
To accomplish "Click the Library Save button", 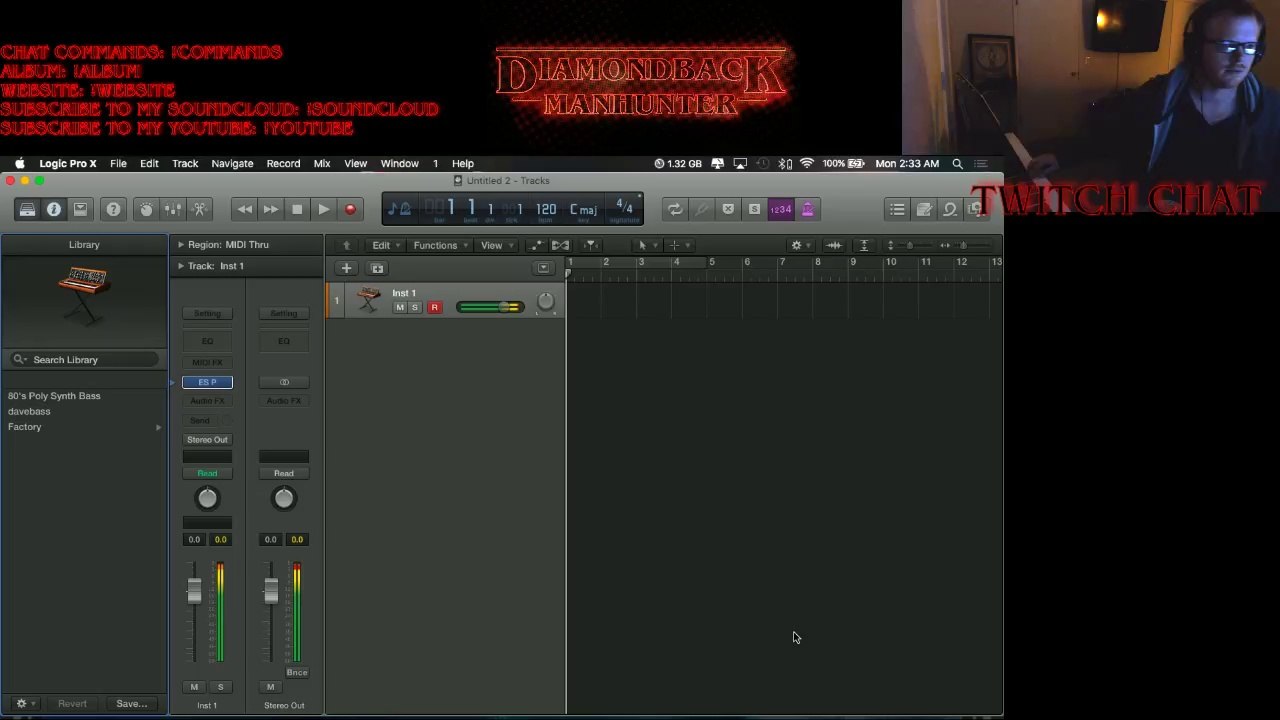I will click(131, 704).
